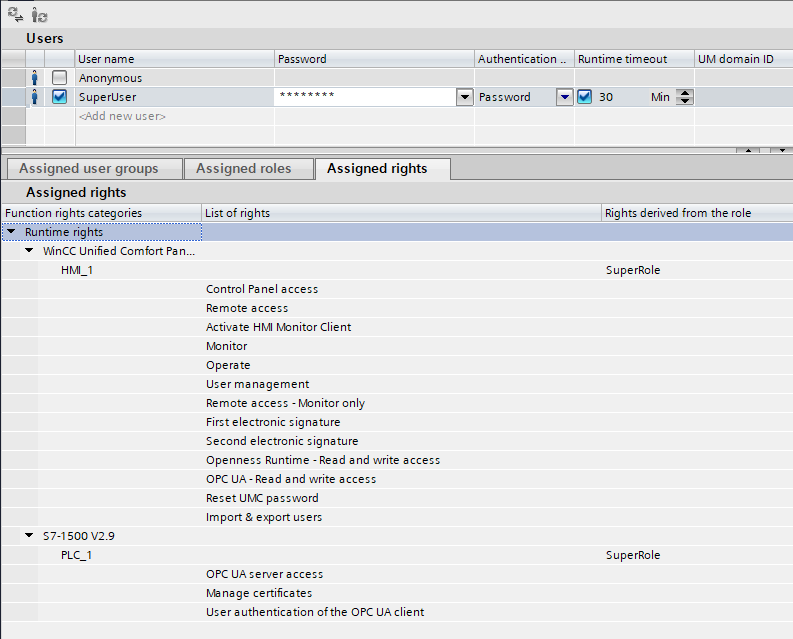Image resolution: width=793 pixels, height=639 pixels.
Task: Collapse the WinCC Unified Comfort Panel node
Action: click(29, 250)
